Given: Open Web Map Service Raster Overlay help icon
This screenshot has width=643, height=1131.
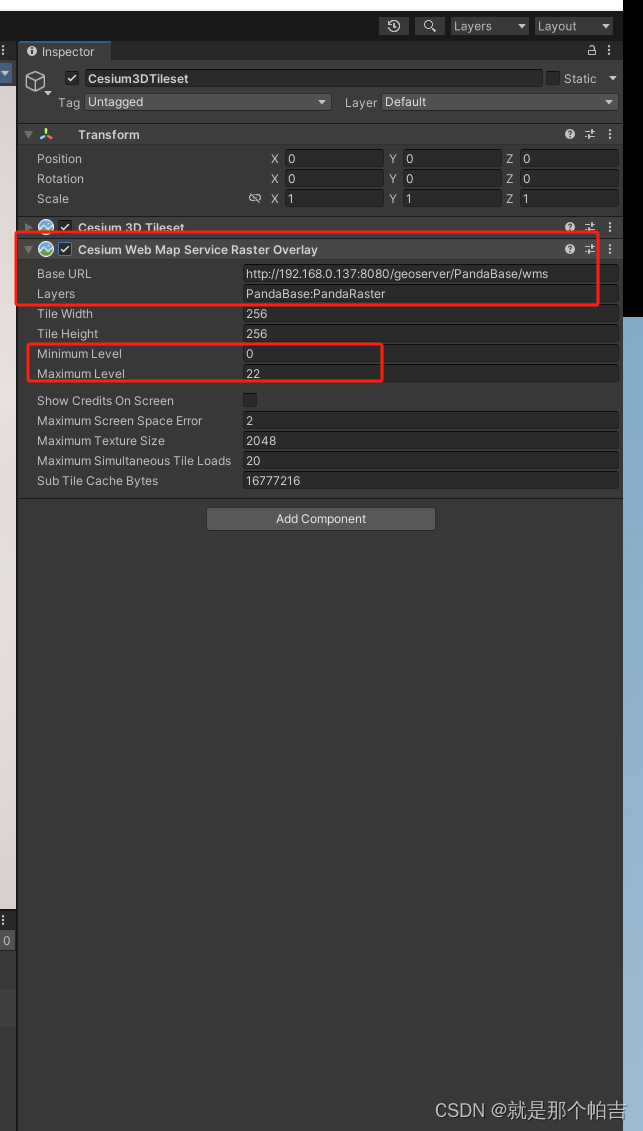Looking at the screenshot, I should [x=570, y=250].
